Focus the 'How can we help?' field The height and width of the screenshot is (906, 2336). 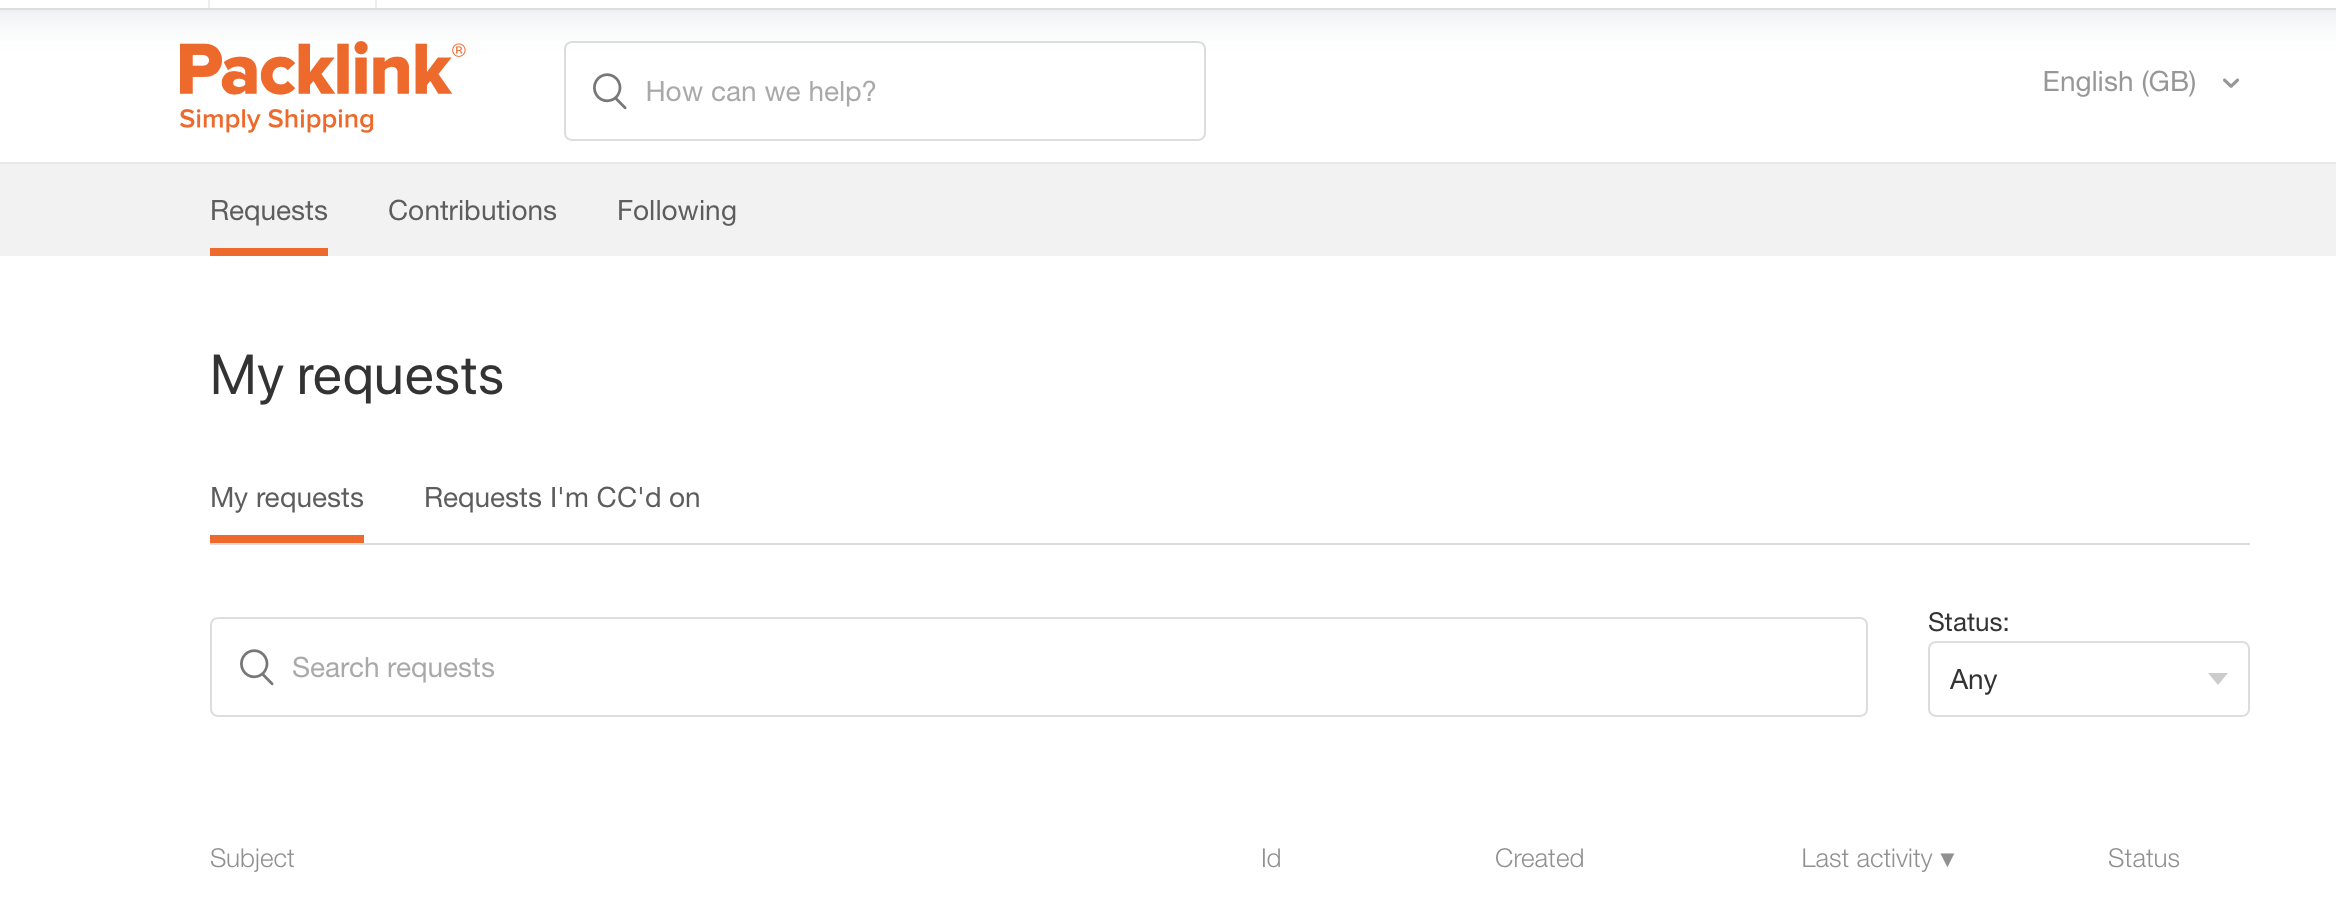(884, 91)
